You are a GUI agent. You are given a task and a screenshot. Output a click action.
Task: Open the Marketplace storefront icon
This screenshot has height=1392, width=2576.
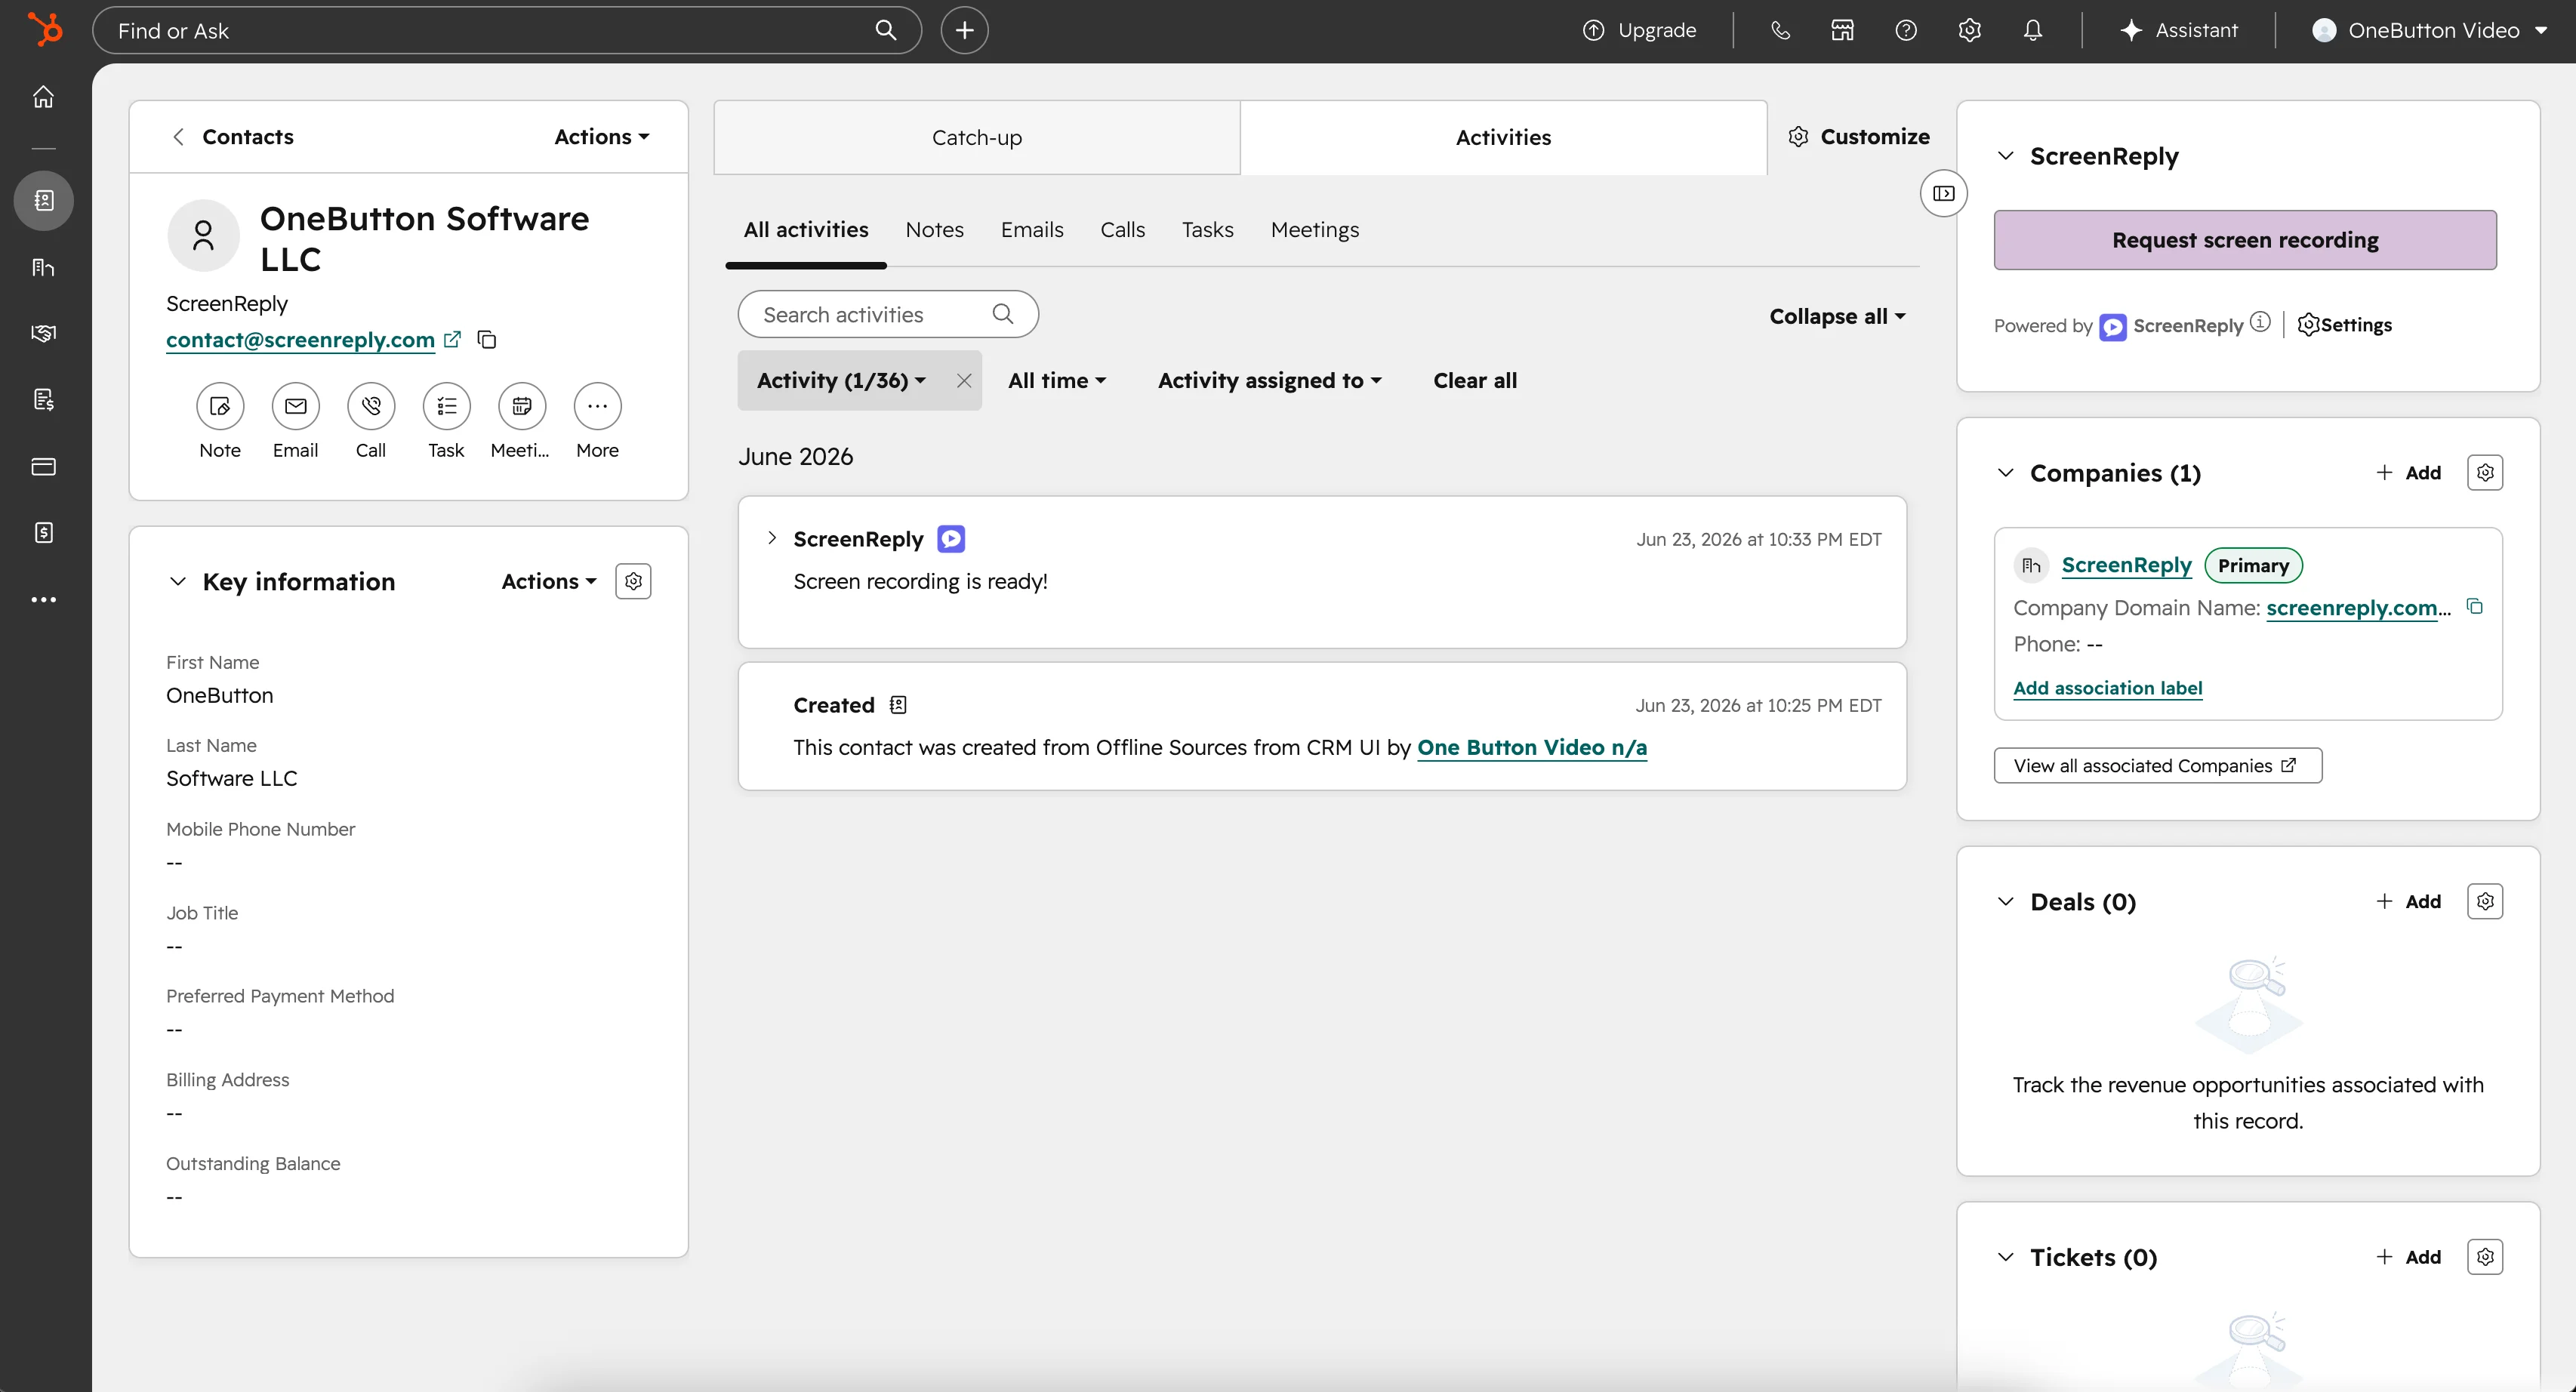pyautogui.click(x=1842, y=30)
